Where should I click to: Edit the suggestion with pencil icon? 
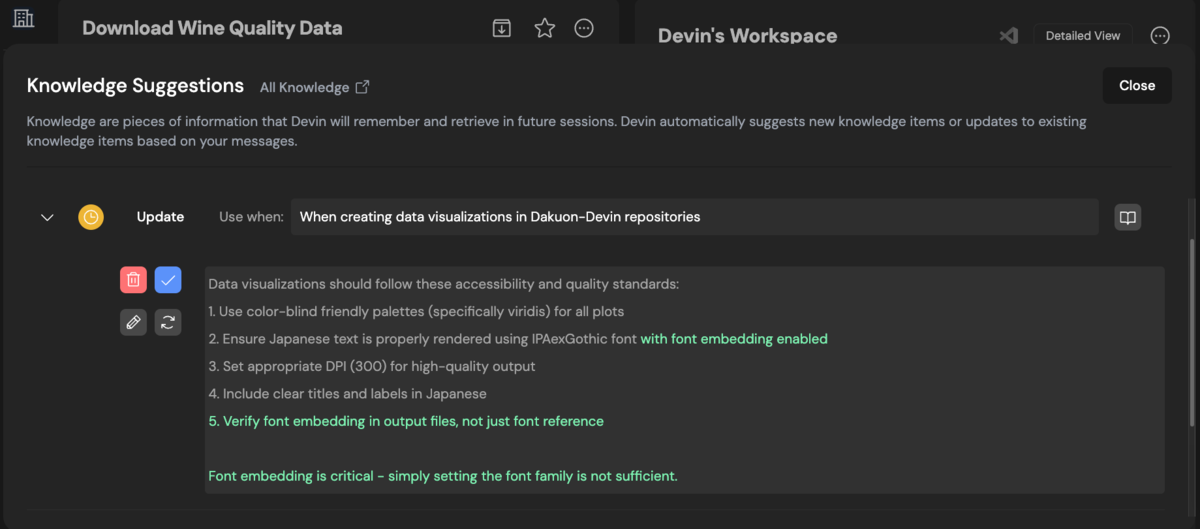[133, 322]
